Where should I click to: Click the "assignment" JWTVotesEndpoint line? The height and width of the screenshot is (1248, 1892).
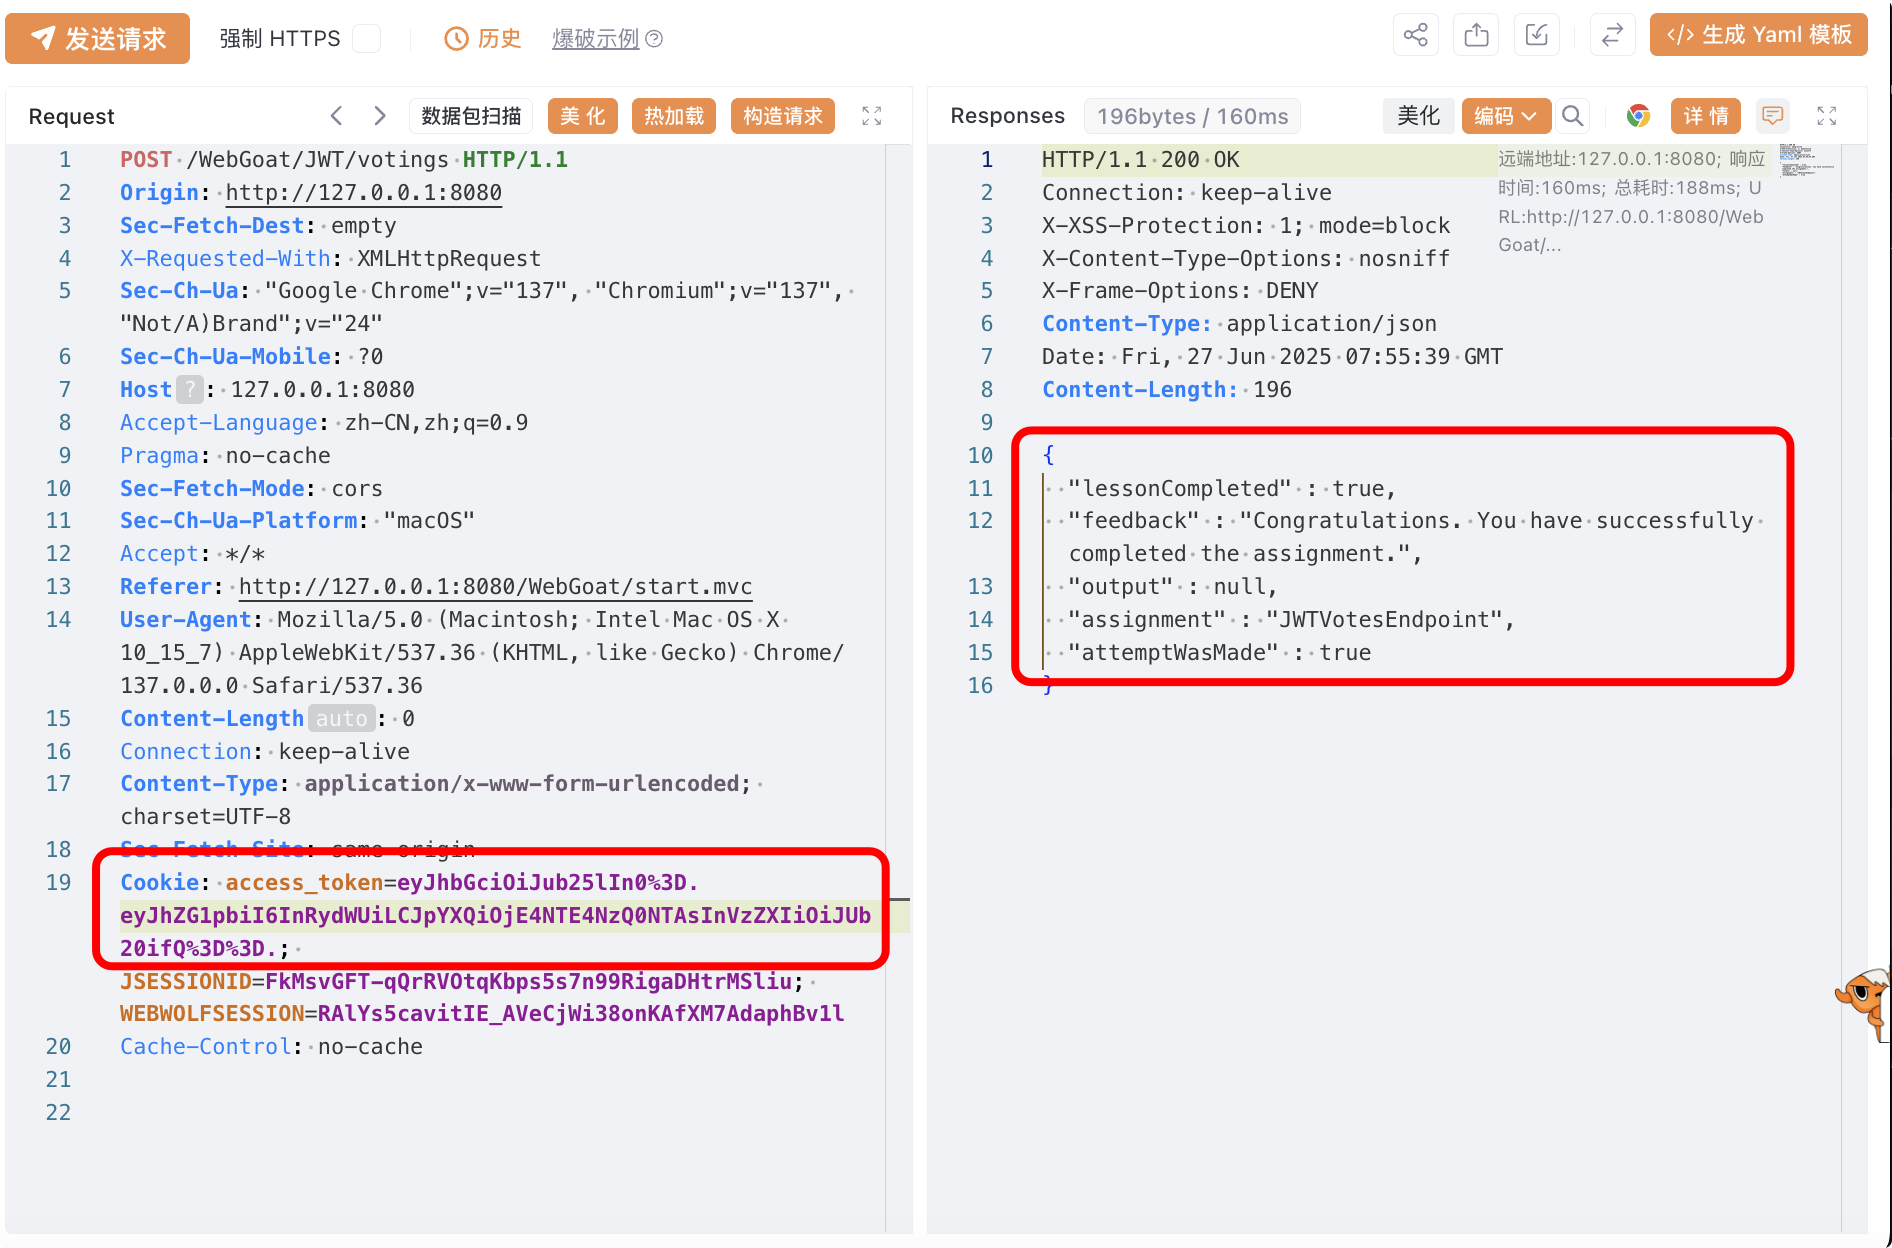[1291, 619]
